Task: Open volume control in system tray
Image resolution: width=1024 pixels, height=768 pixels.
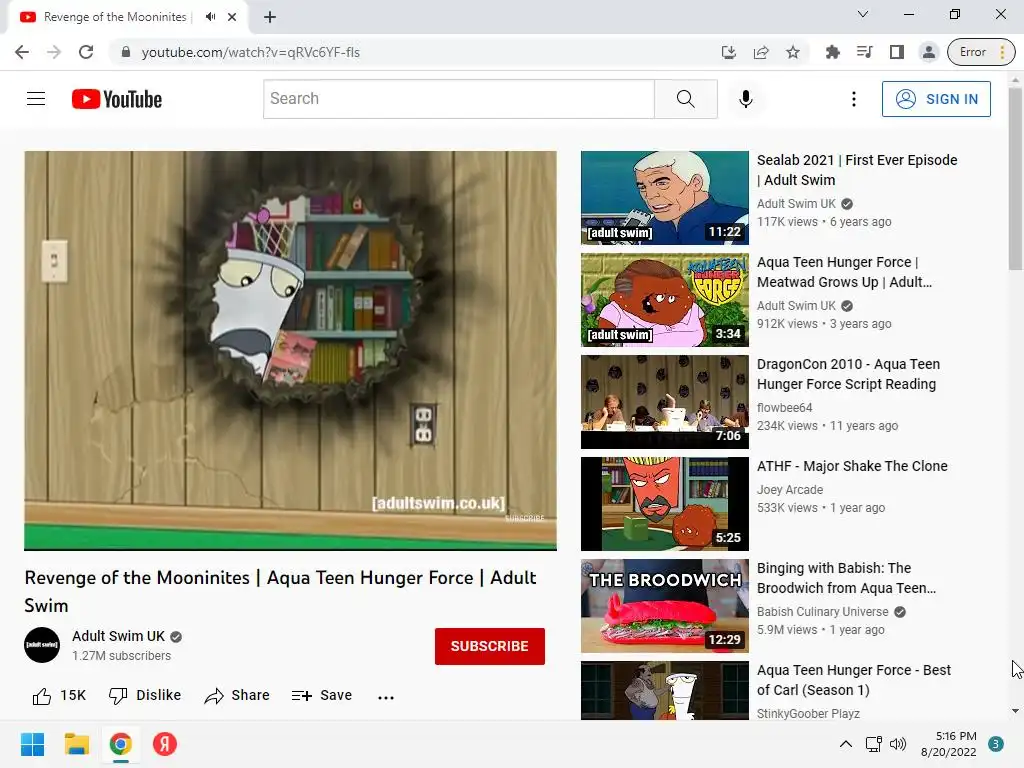Action: (x=898, y=744)
